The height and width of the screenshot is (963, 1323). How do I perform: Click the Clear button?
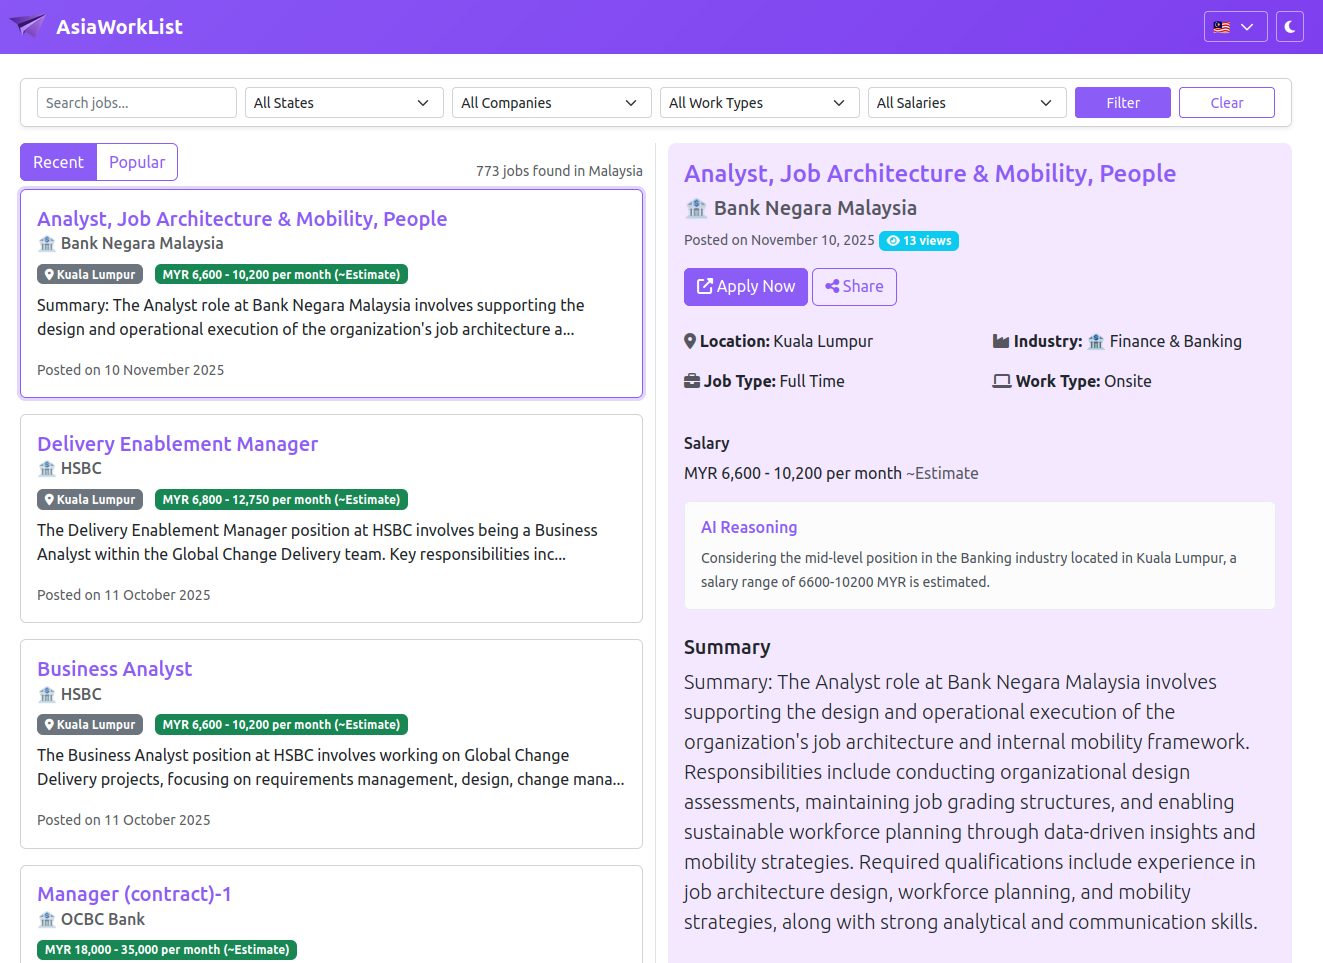[x=1227, y=103]
